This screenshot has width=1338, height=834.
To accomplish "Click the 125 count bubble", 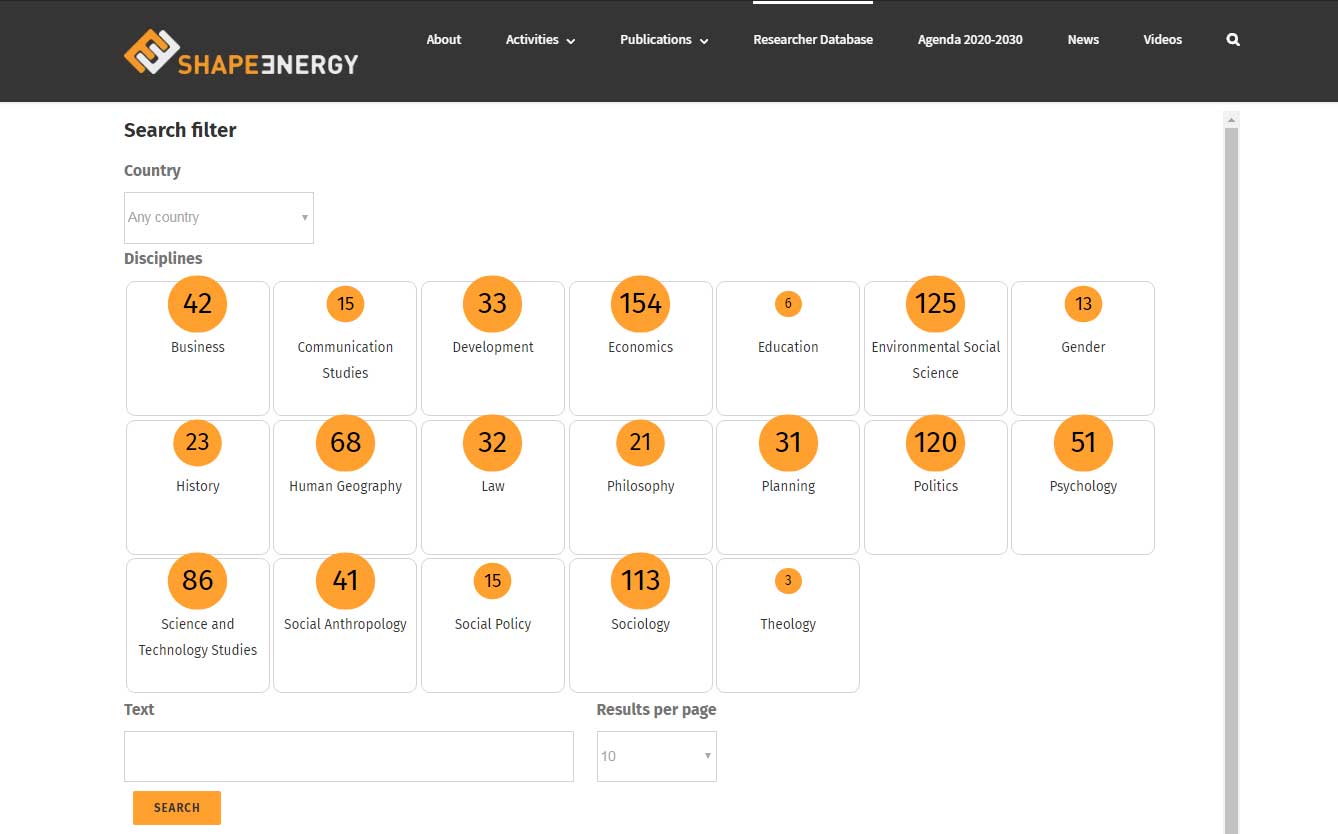I will pyautogui.click(x=936, y=304).
